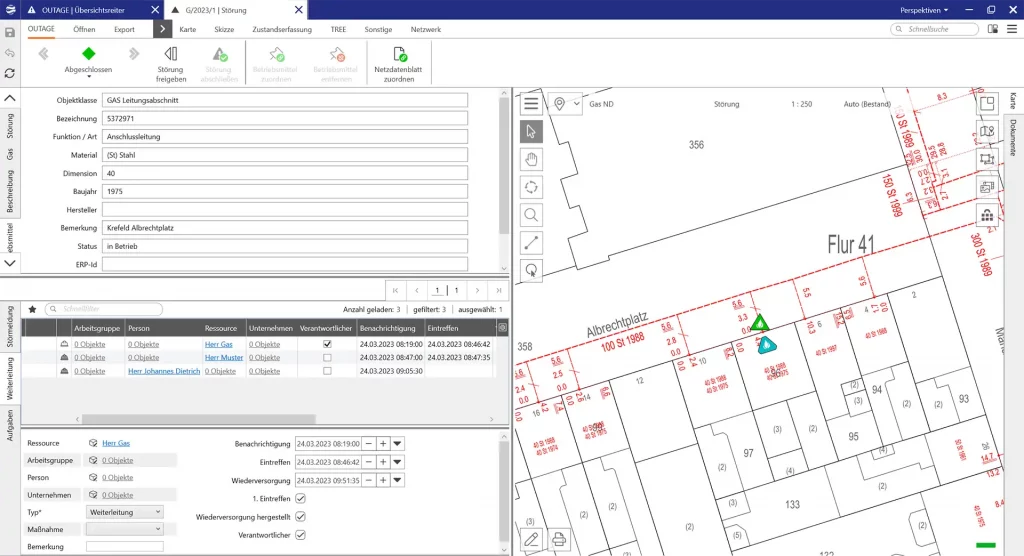The height and width of the screenshot is (556, 1024).
Task: Toggle Wiederversorgung hergestellt checkbox
Action: [300, 516]
